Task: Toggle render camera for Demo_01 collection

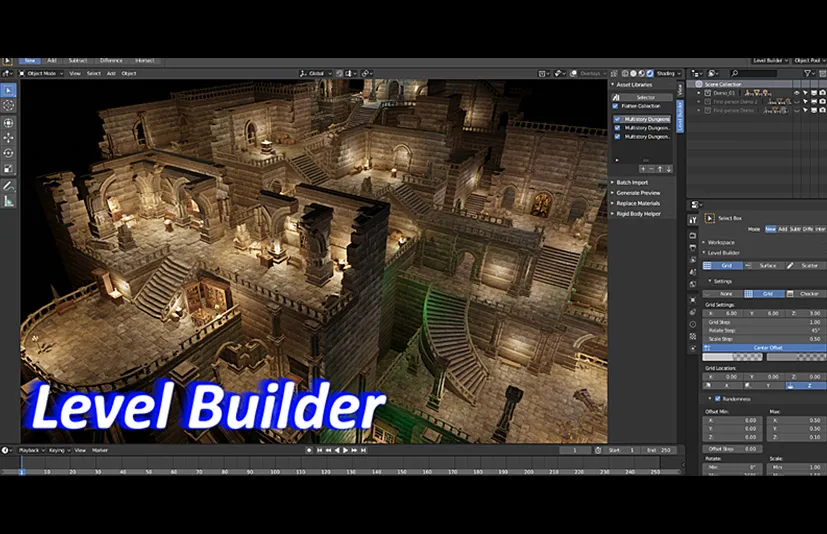Action: (x=822, y=93)
